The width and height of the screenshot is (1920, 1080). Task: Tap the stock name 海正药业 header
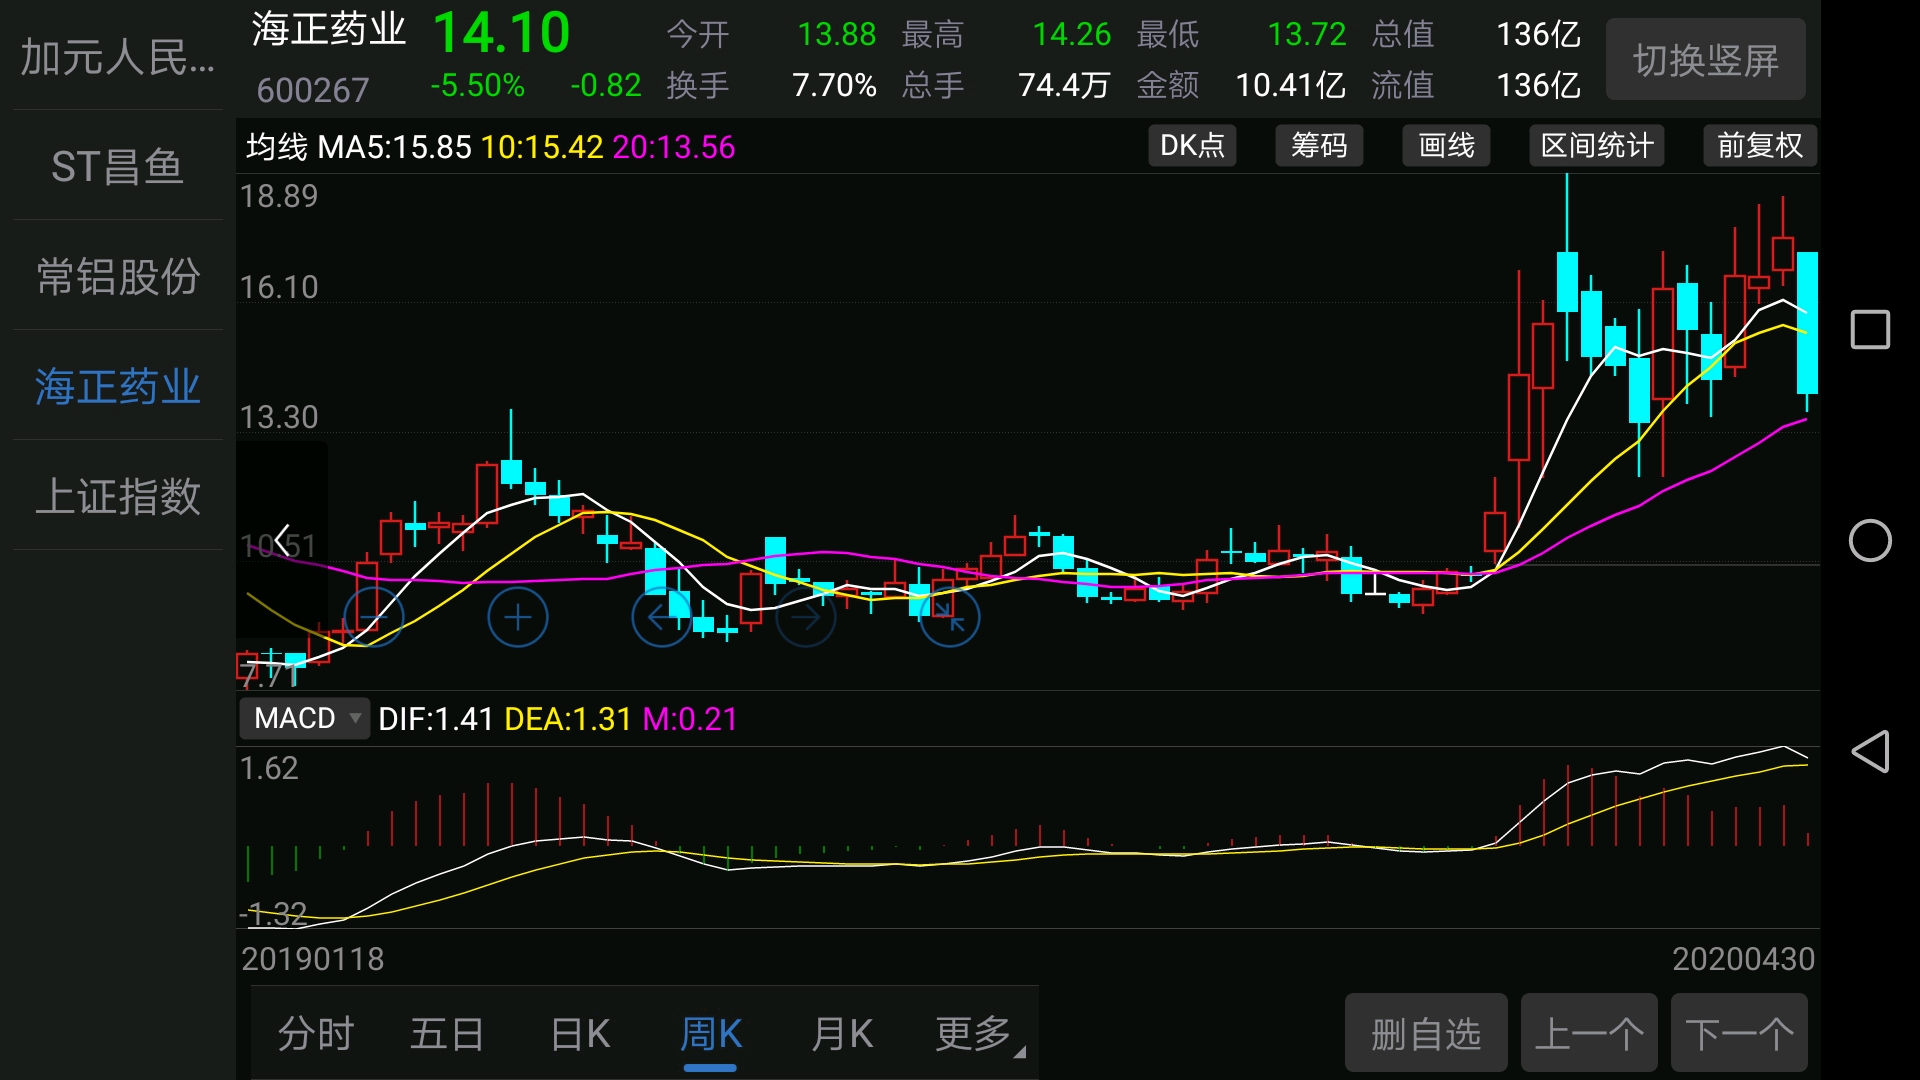pos(329,29)
